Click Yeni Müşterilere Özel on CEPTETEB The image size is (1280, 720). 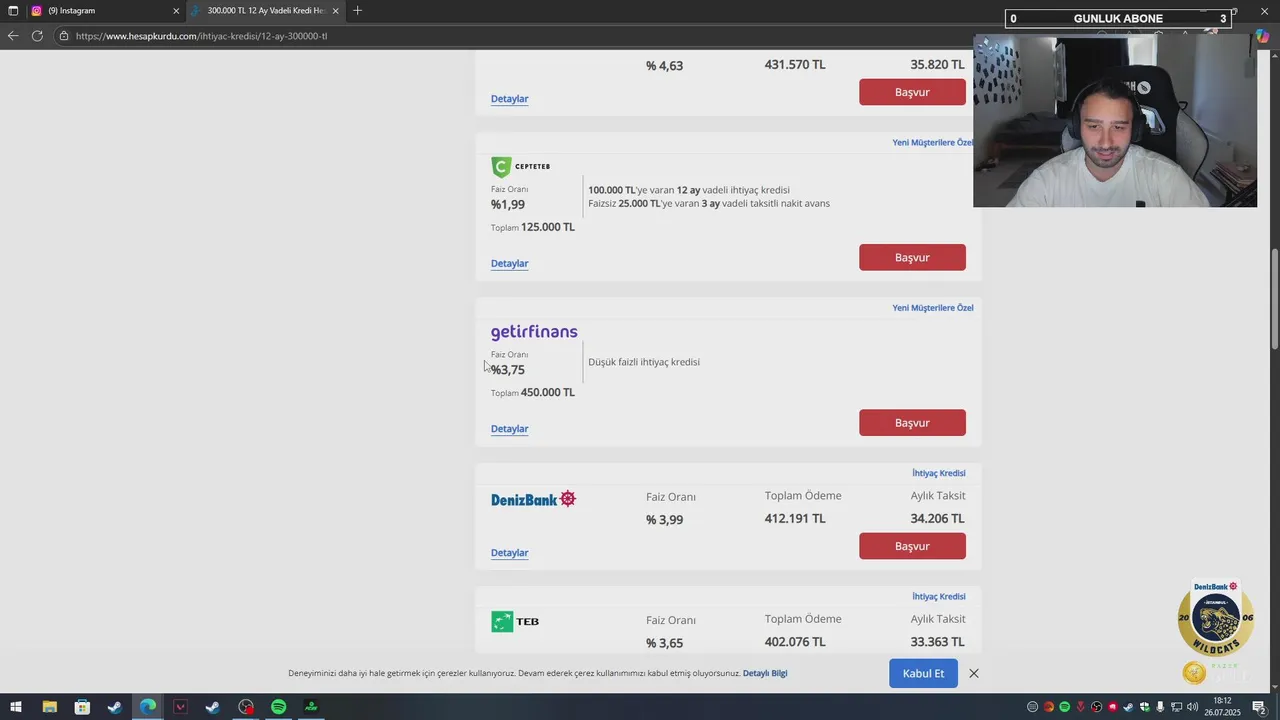click(932, 143)
